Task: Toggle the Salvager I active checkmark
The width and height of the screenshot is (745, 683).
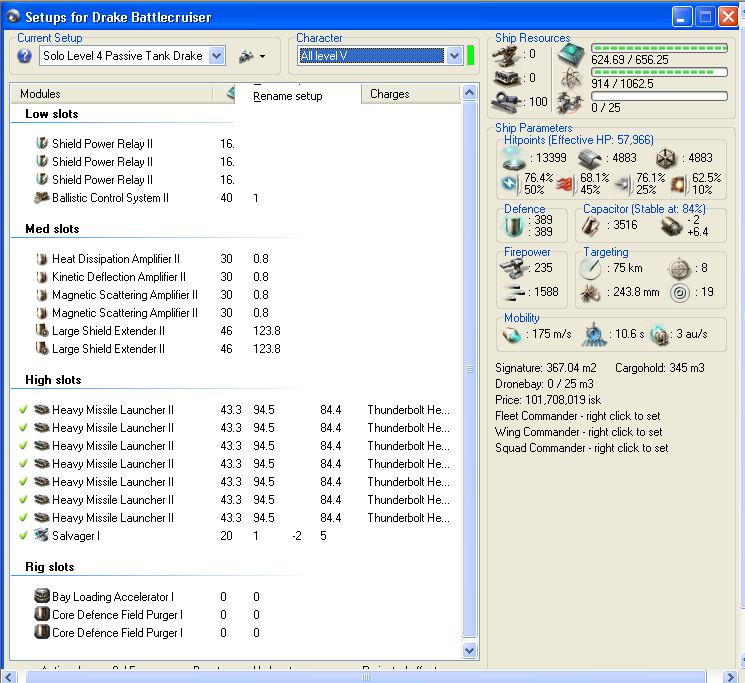Action: [23, 536]
